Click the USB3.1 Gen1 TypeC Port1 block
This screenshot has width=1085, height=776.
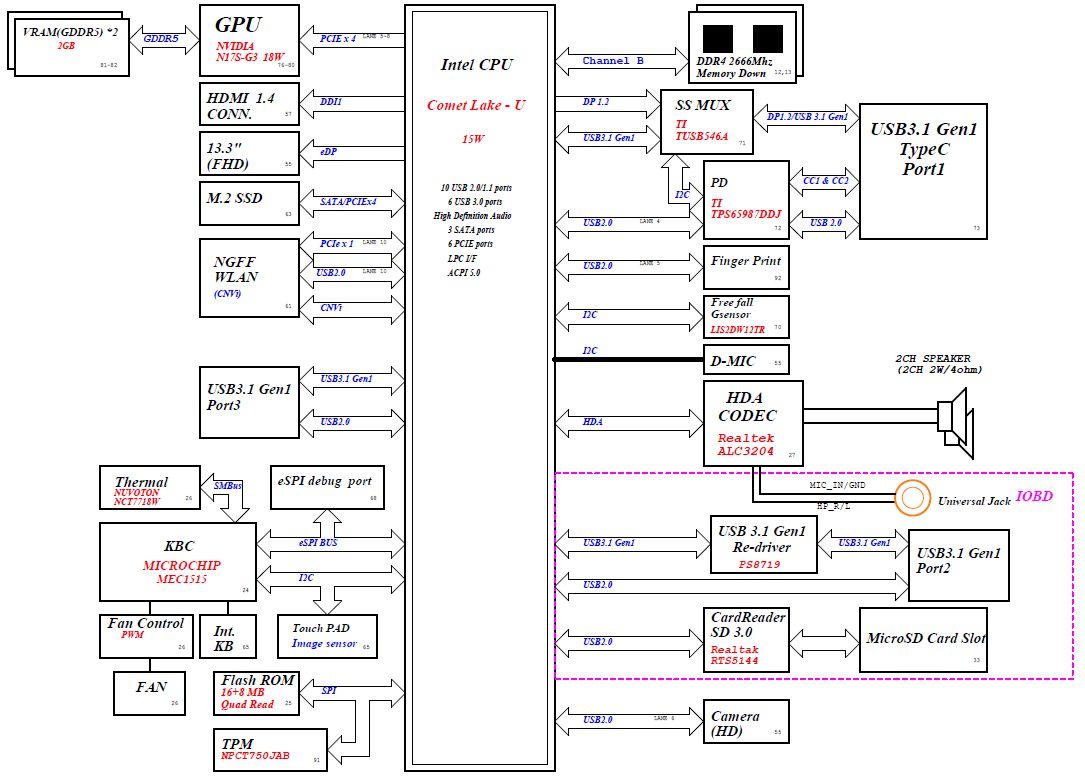tap(922, 171)
